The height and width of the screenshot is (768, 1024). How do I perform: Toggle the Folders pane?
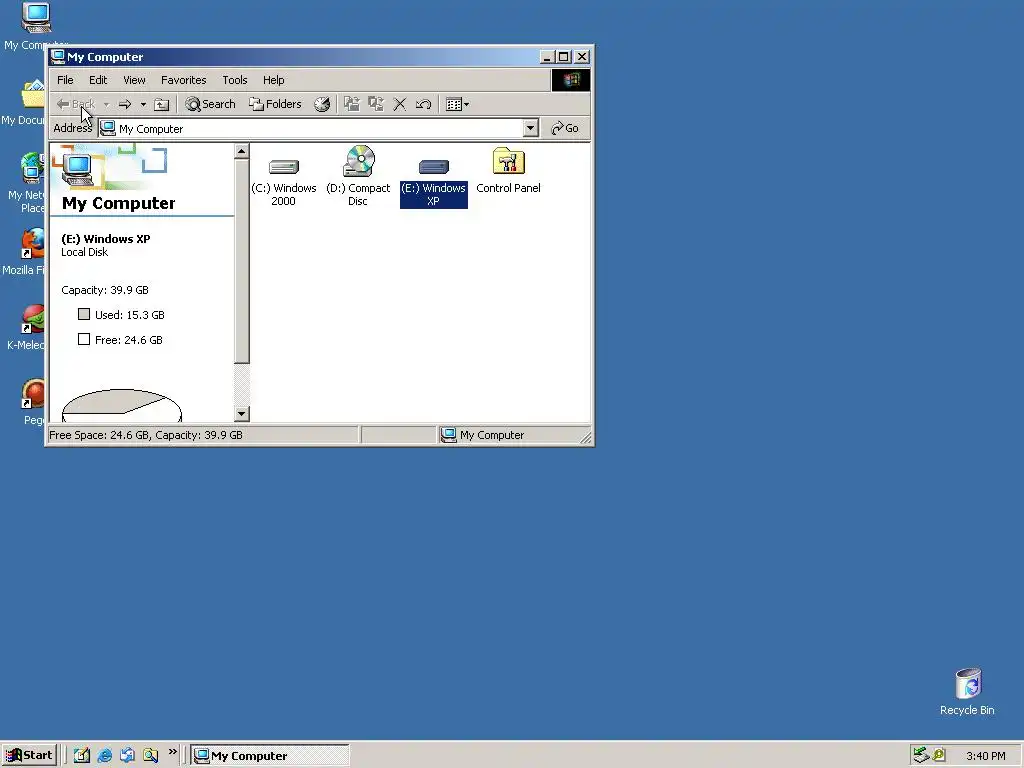click(275, 104)
